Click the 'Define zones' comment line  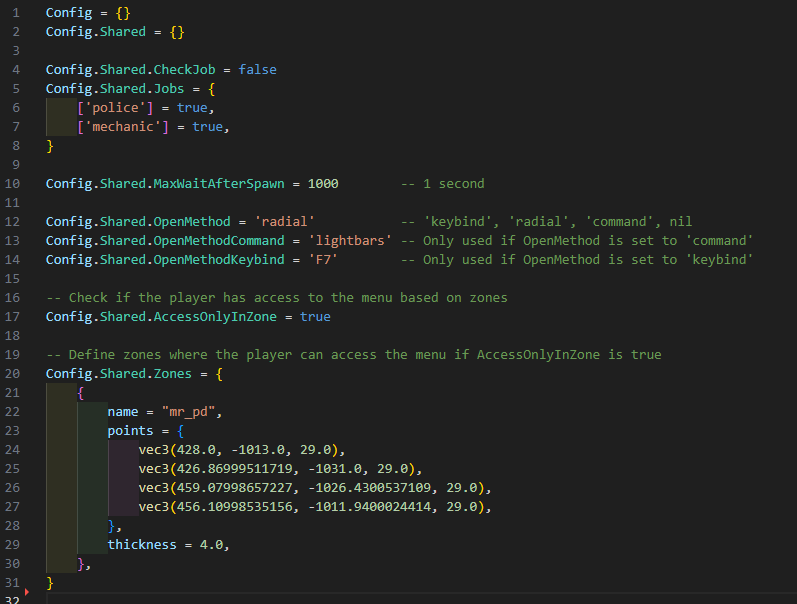click(353, 355)
